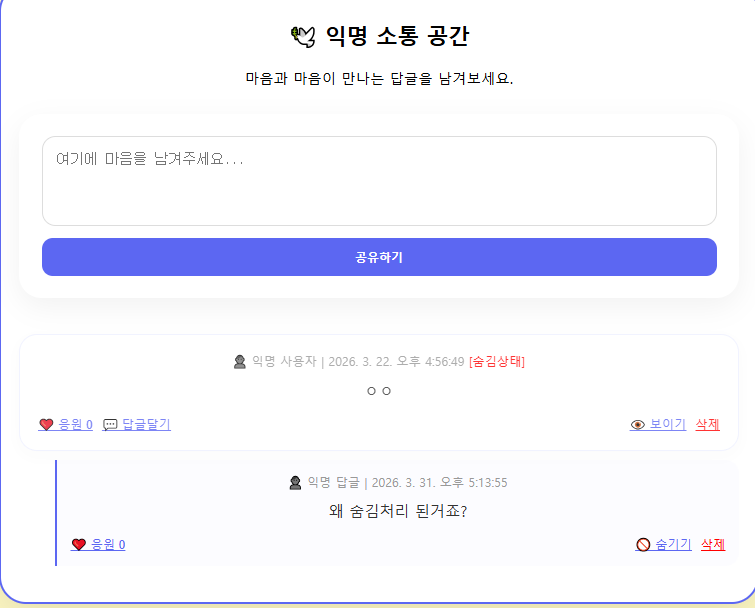Image resolution: width=755 pixels, height=608 pixels.
Task: Click the reply text '왜 숨김처리 된거죠?'
Action: pyautogui.click(x=398, y=511)
